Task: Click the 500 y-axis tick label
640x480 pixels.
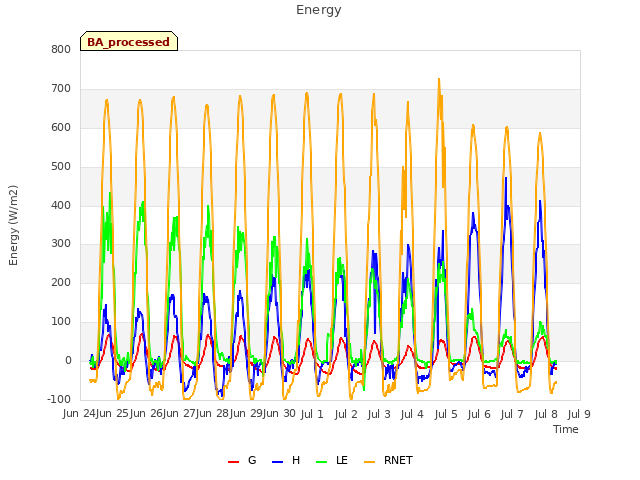Action: pyautogui.click(x=61, y=167)
